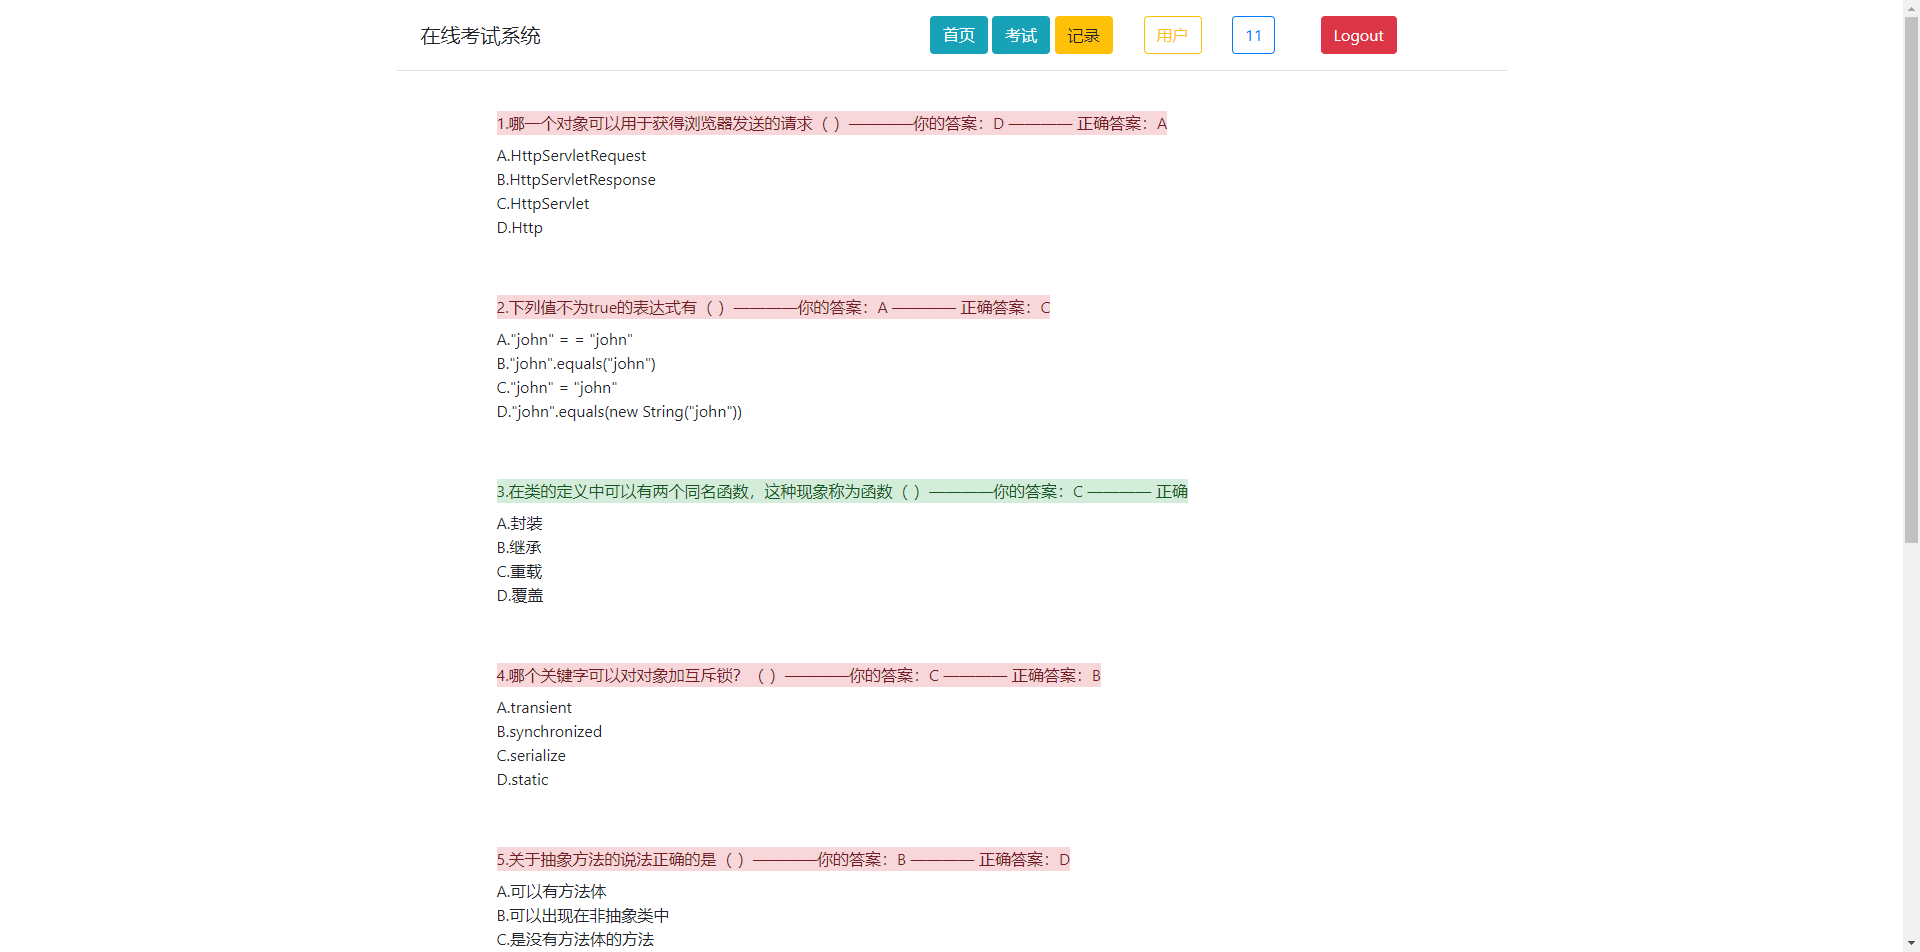The image size is (1920, 952).
Task: Click question 3 heading about 同名函数
Action: click(842, 491)
